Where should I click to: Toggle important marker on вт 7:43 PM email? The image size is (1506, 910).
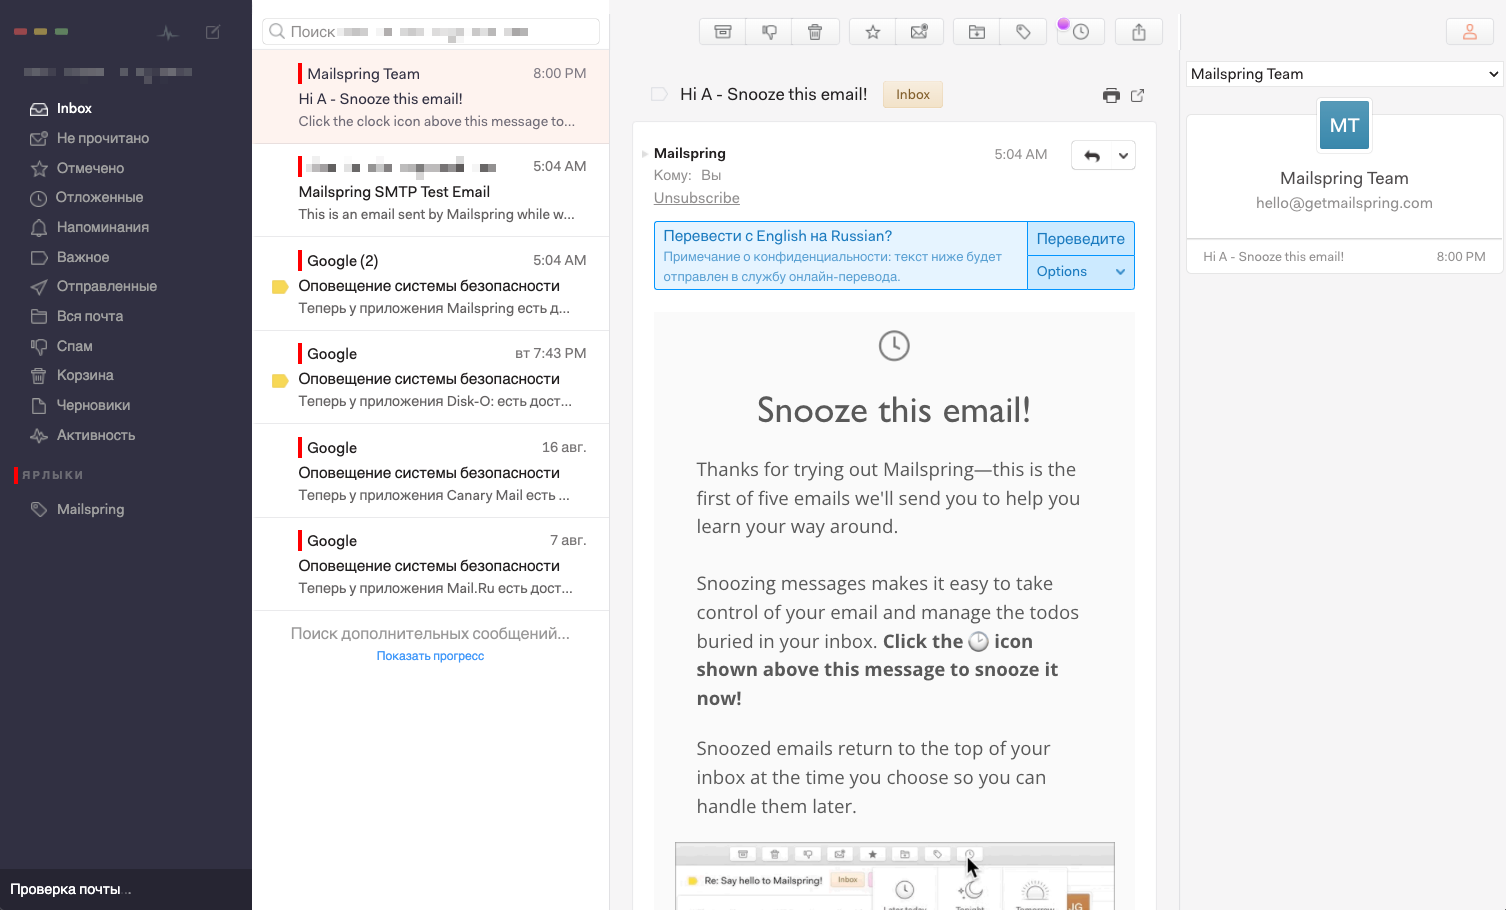point(280,380)
